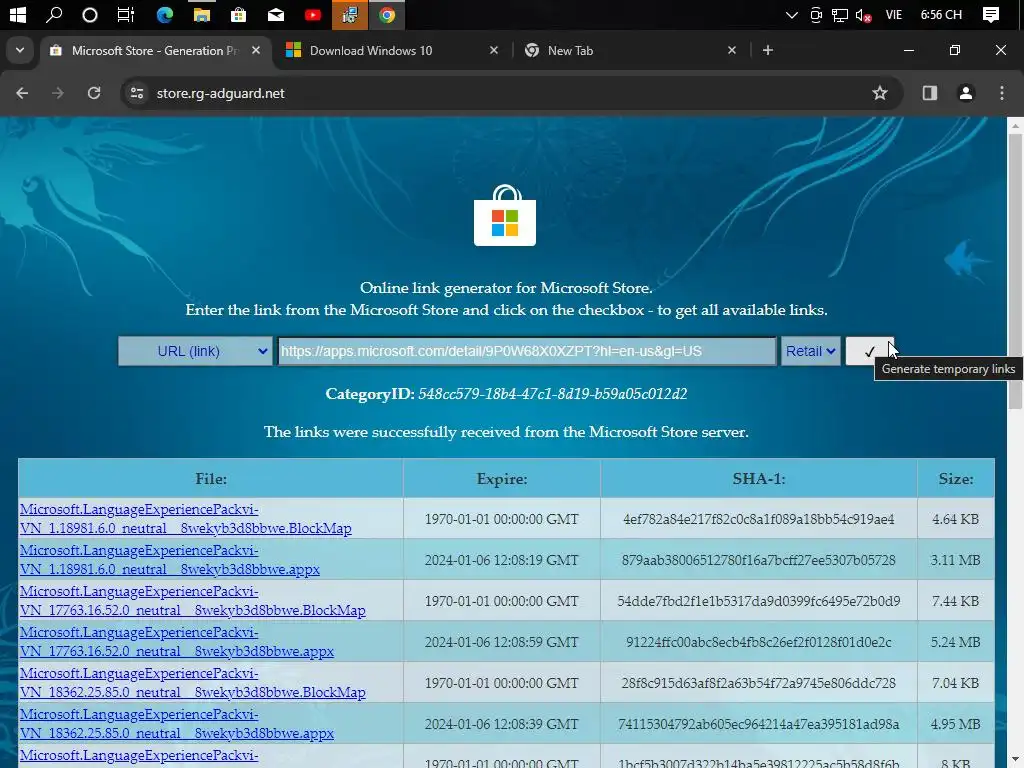Show hidden tray icons chevron

(x=792, y=14)
